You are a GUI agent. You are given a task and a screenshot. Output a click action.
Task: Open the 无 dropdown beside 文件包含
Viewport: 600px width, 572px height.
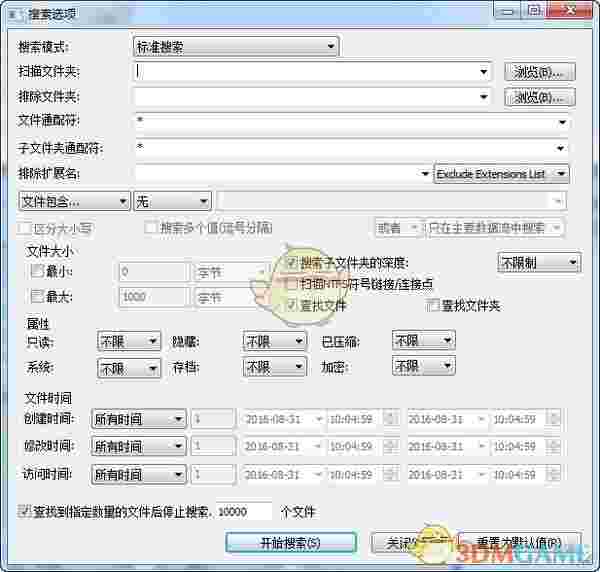[x=172, y=201]
